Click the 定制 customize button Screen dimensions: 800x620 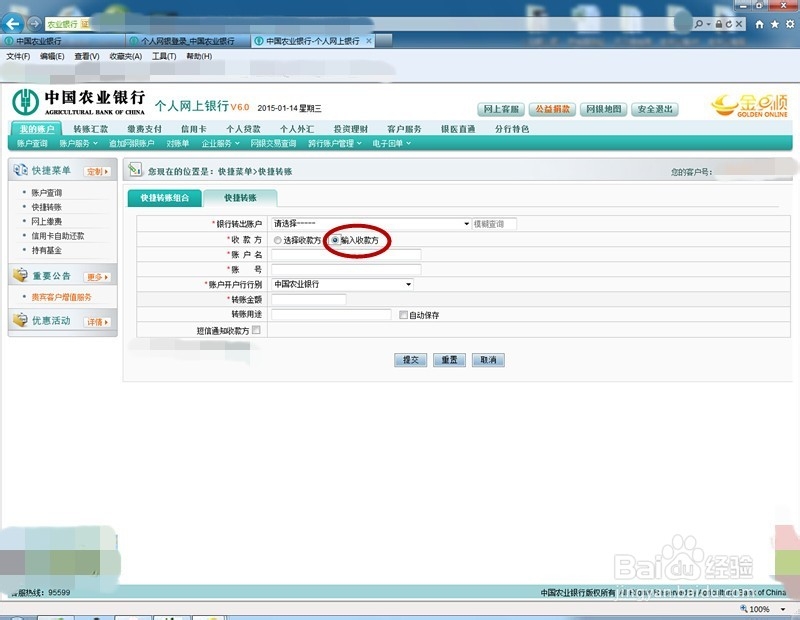(x=97, y=171)
